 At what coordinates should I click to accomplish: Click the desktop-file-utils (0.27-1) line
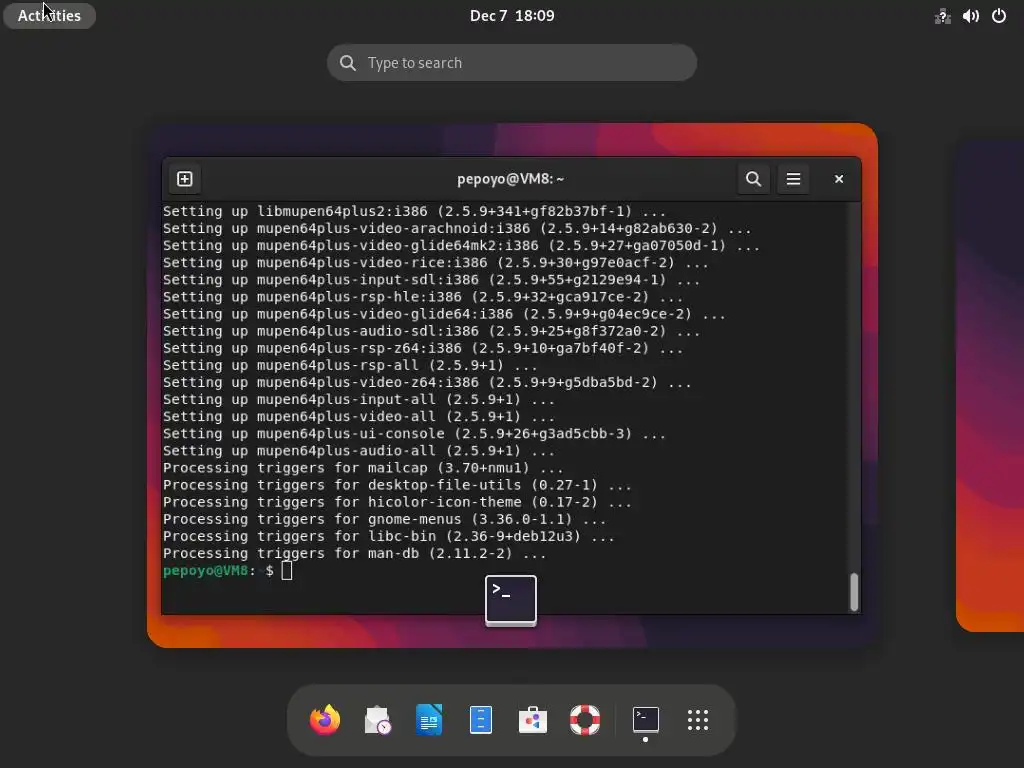pos(397,485)
